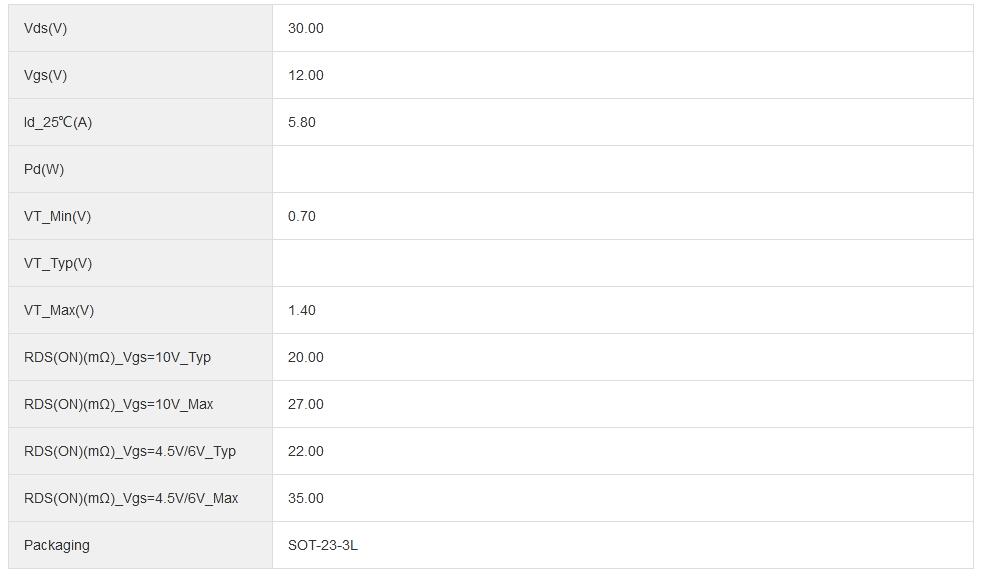The width and height of the screenshot is (984, 578).
Task: Click the VT_Min(V) row label
Action: click(x=57, y=216)
